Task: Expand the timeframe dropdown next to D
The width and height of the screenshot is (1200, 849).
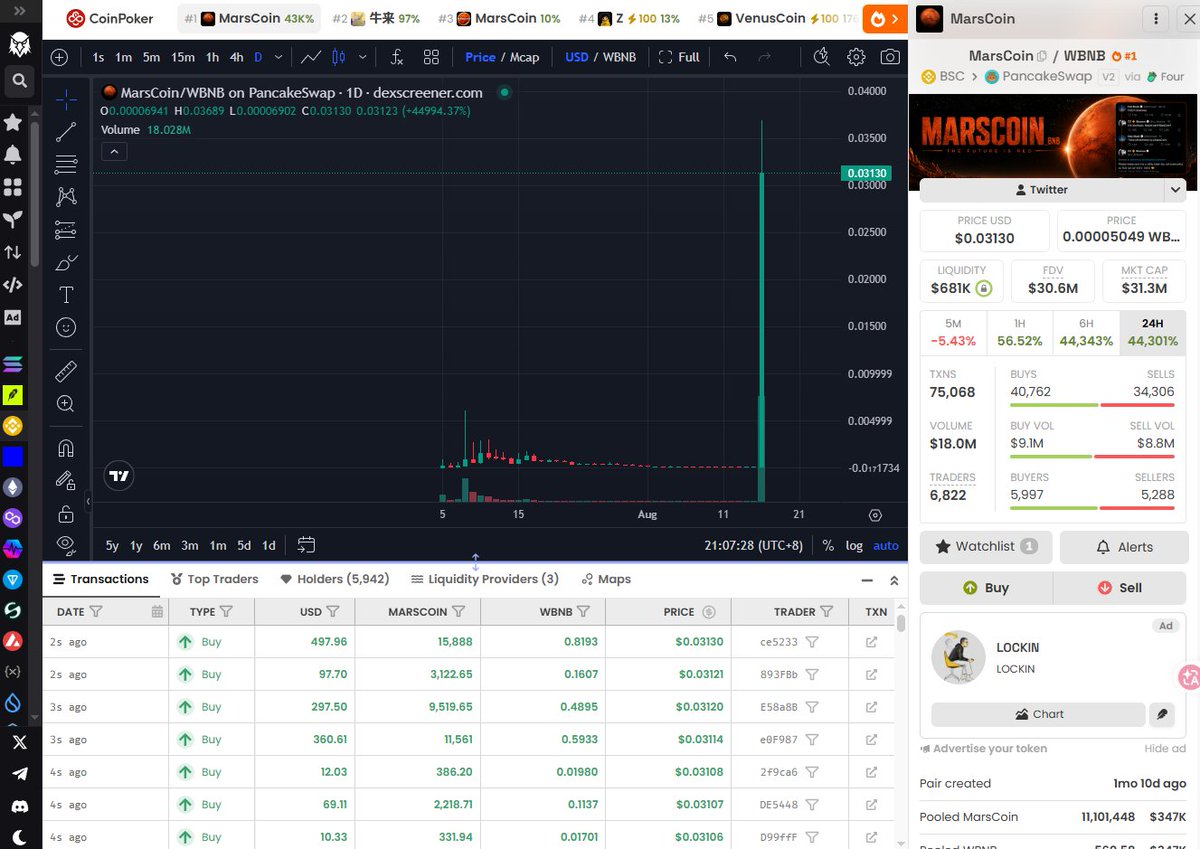Action: [278, 57]
